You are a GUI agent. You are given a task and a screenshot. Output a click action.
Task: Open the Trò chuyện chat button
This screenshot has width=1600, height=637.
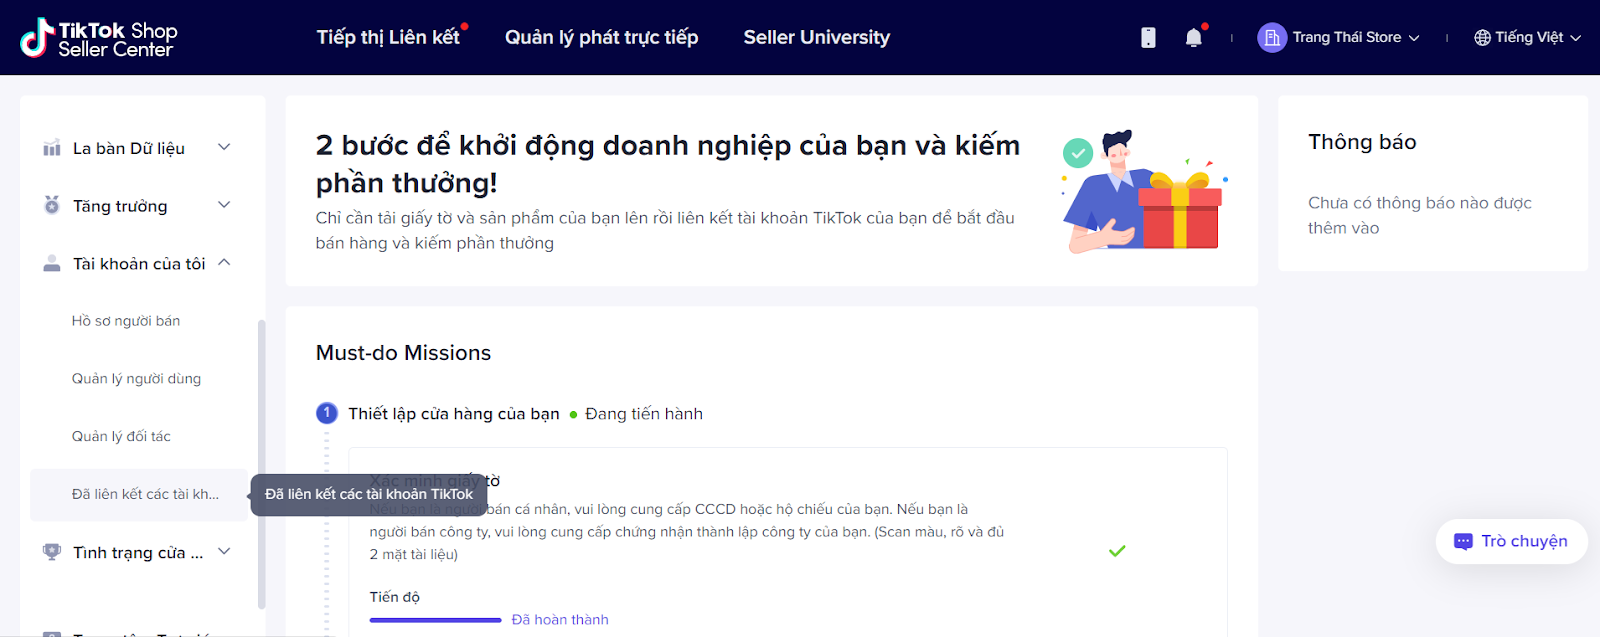coord(1511,541)
